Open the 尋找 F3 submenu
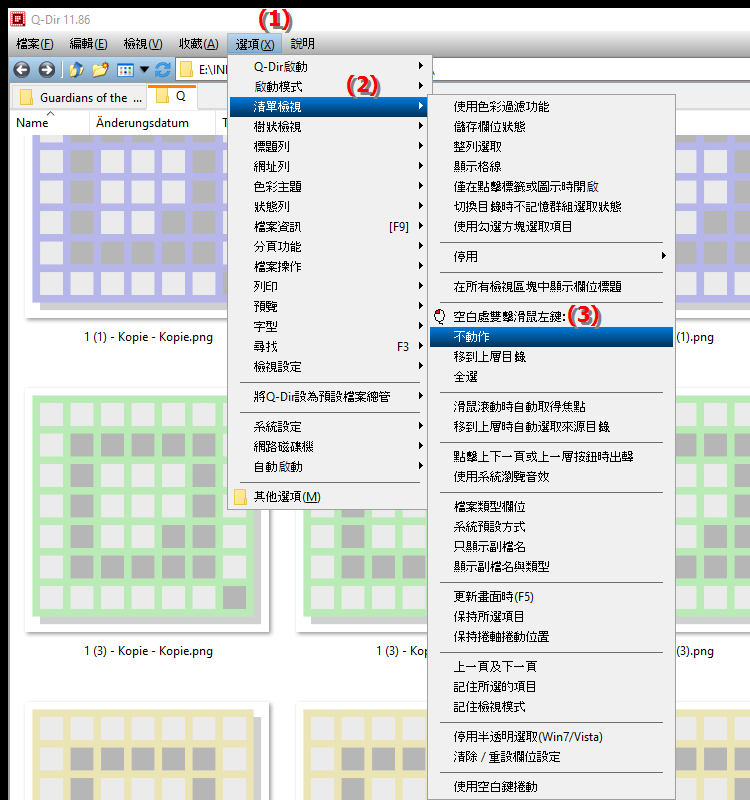The height and width of the screenshot is (800, 750). tap(328, 346)
